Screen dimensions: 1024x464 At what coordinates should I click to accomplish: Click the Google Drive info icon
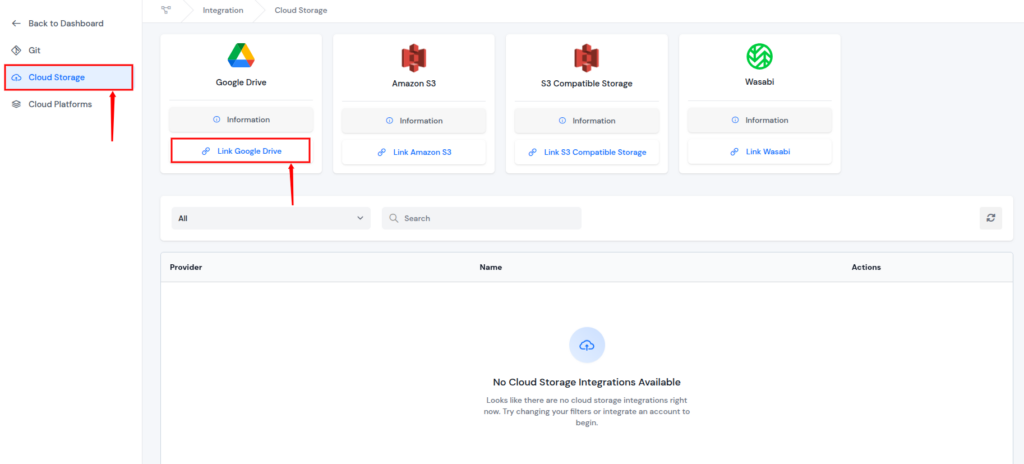pyautogui.click(x=217, y=120)
